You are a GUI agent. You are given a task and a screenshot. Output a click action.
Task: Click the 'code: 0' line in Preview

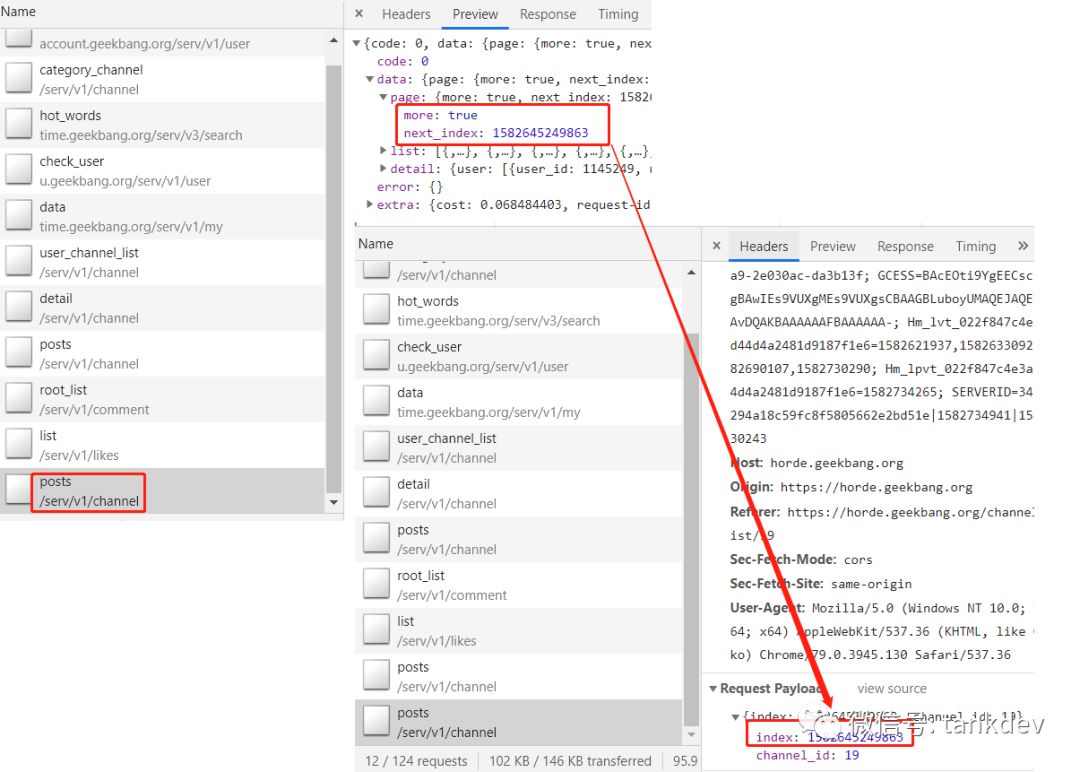402,61
